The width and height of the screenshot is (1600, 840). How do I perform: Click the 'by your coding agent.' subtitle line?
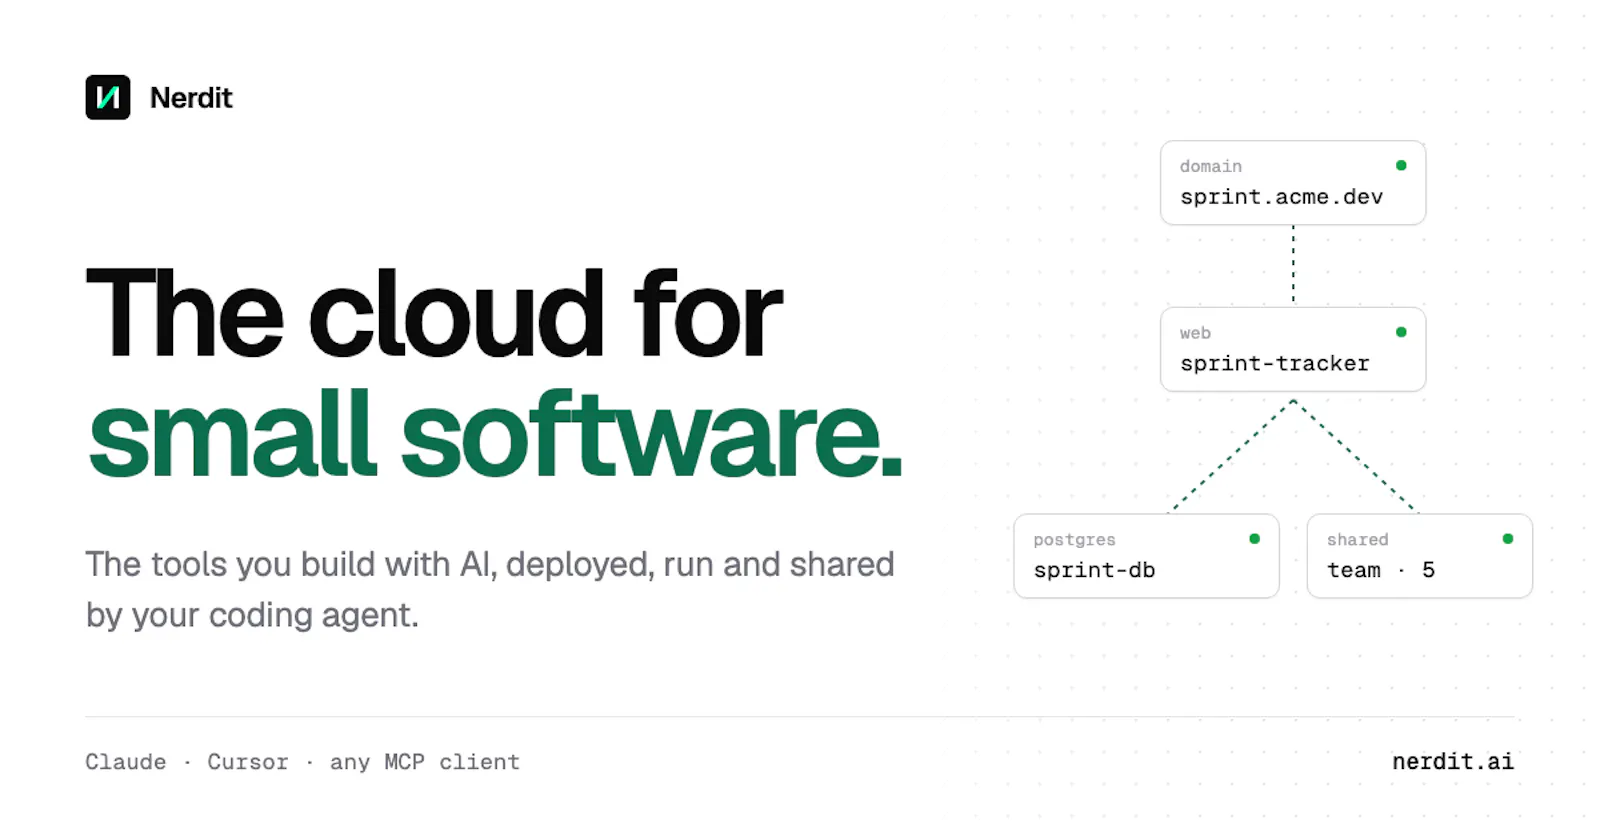coord(252,615)
